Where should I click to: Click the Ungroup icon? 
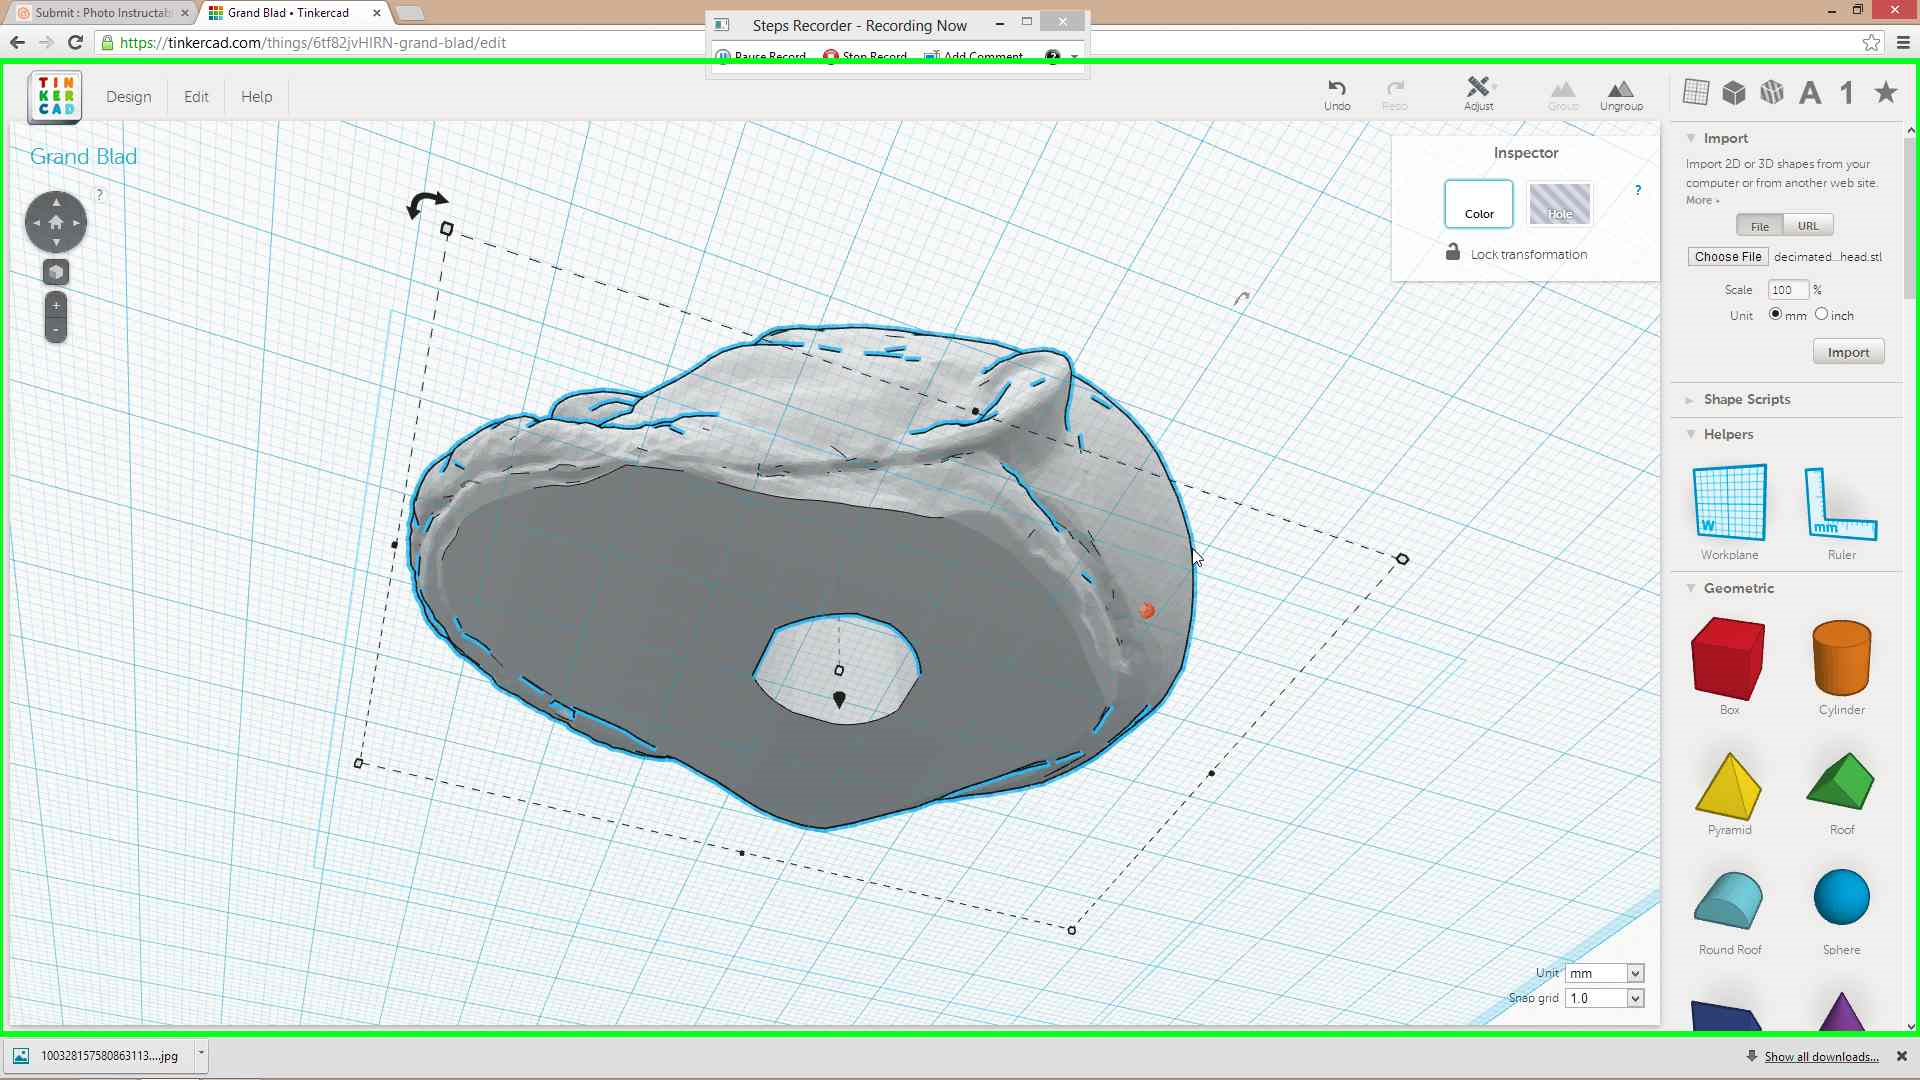[1621, 95]
